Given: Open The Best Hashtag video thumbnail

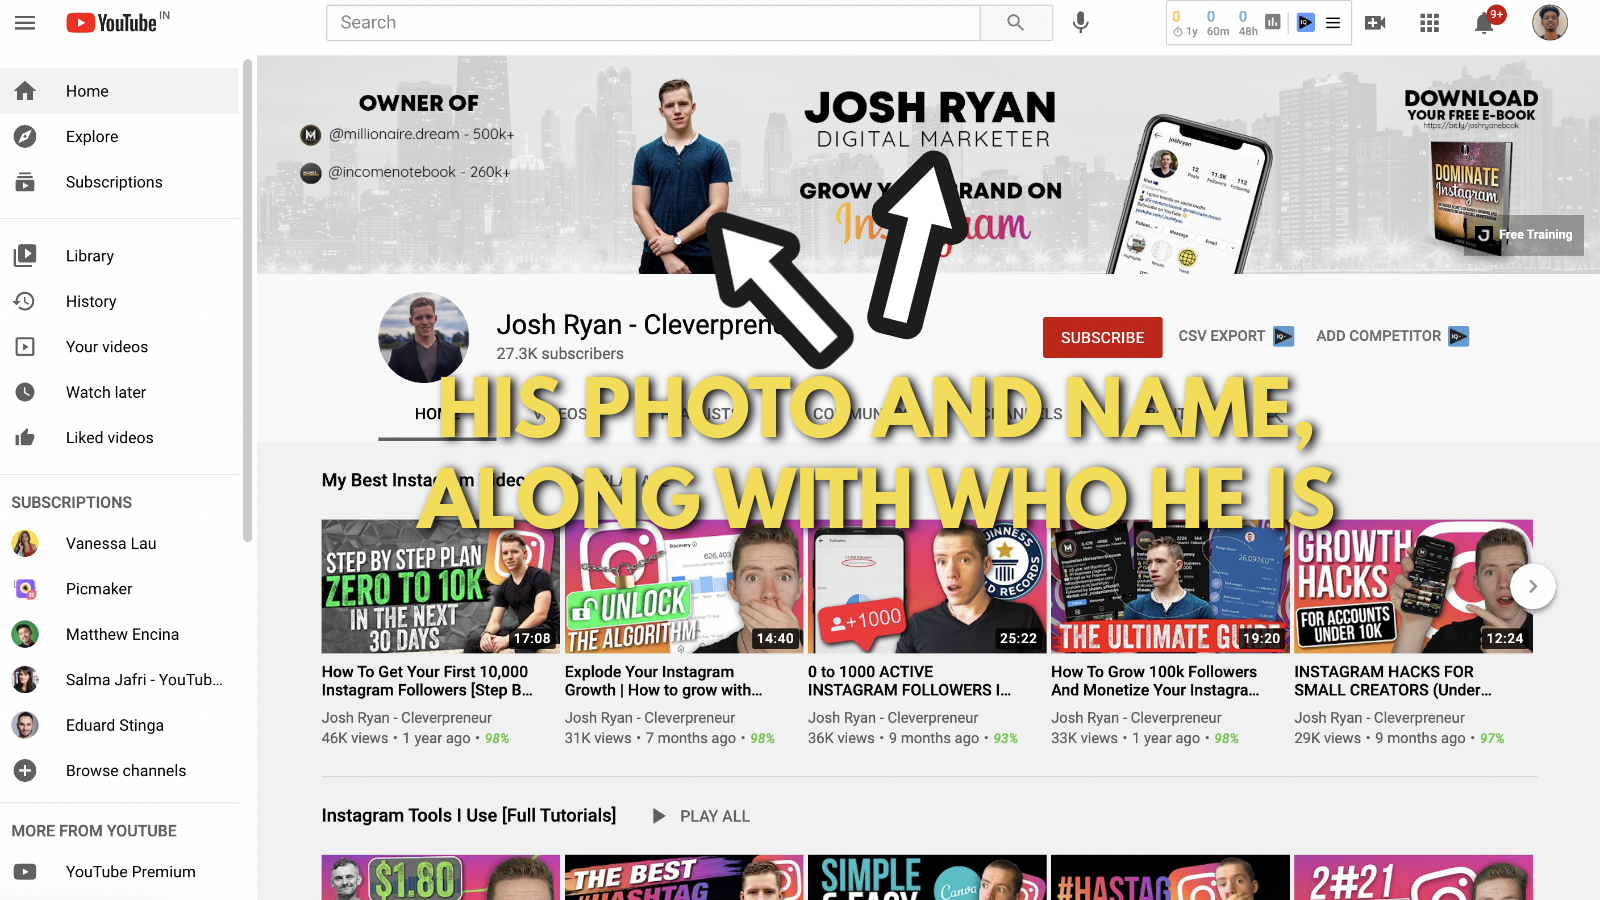Looking at the screenshot, I should pyautogui.click(x=683, y=877).
